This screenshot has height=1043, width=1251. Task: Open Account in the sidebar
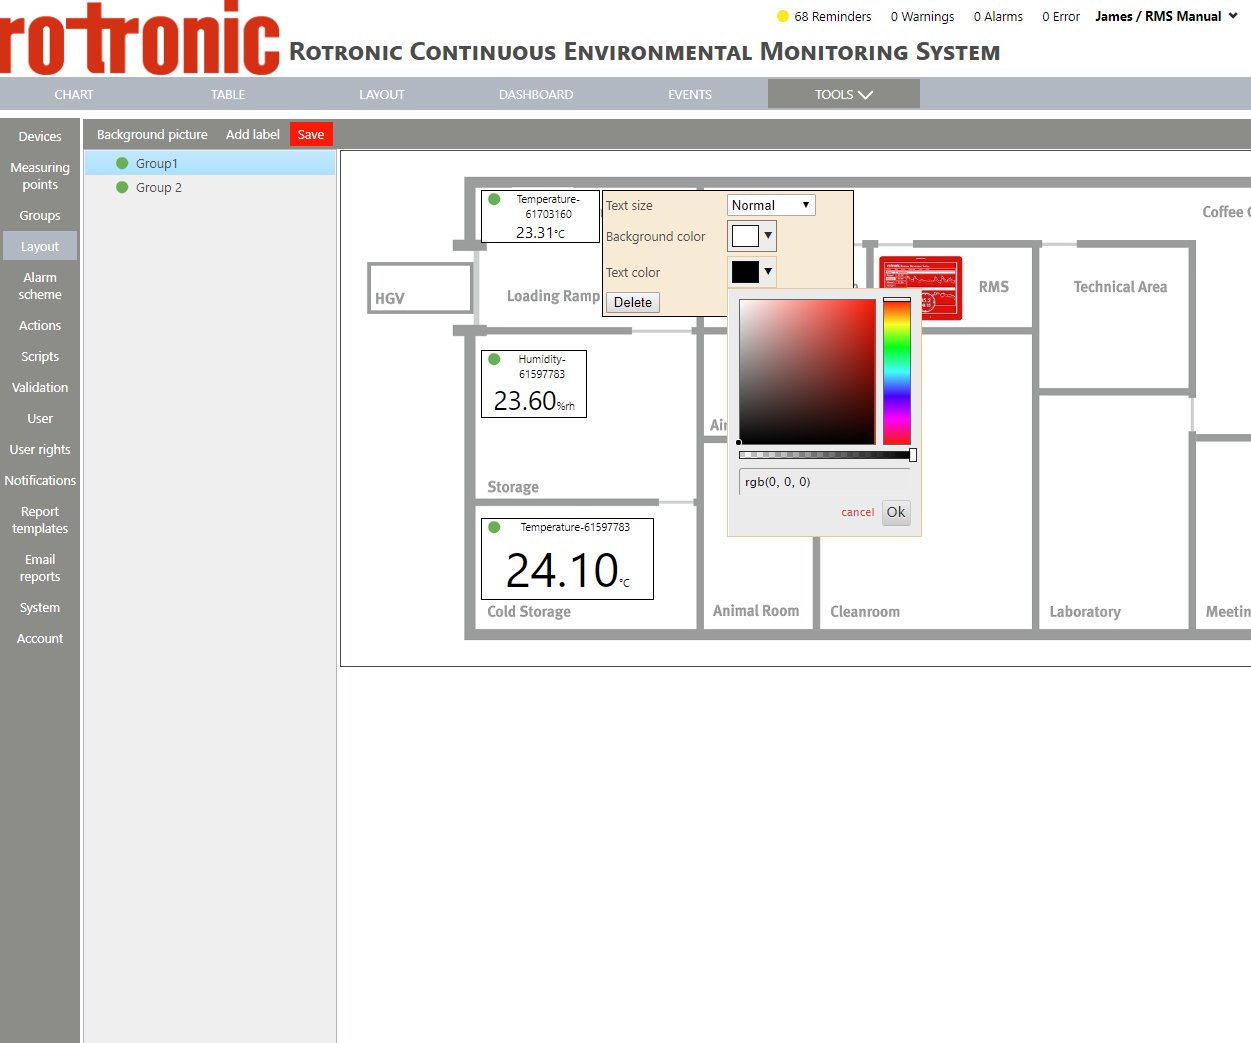tap(40, 638)
